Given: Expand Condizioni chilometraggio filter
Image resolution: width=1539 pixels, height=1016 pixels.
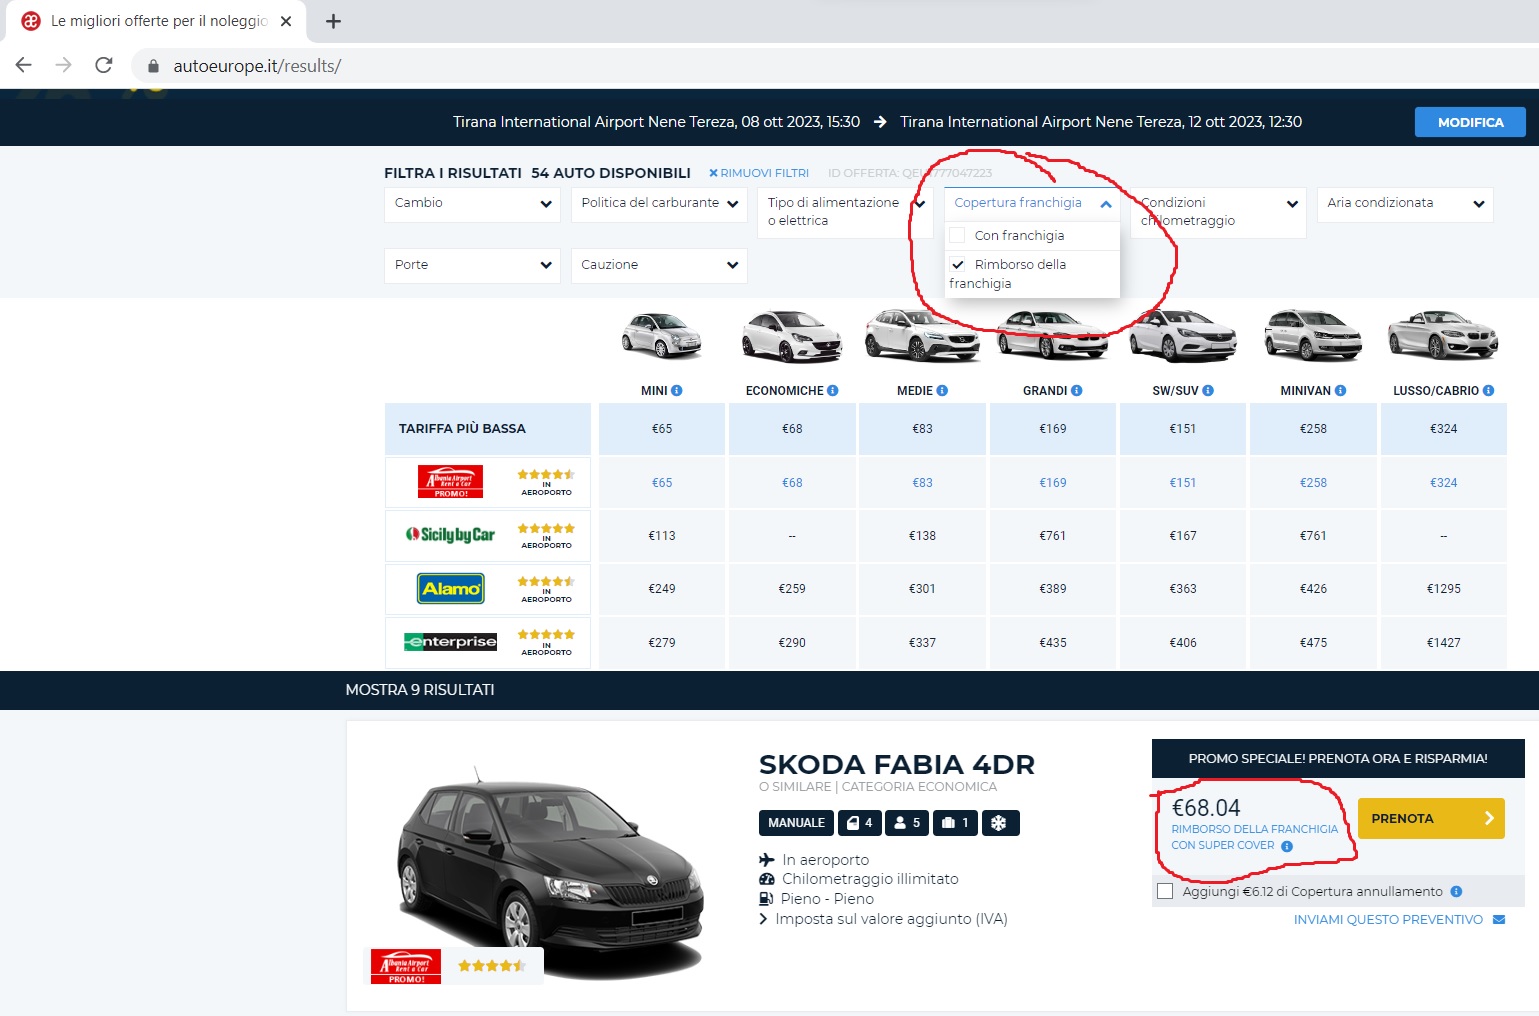Looking at the screenshot, I should (1218, 212).
